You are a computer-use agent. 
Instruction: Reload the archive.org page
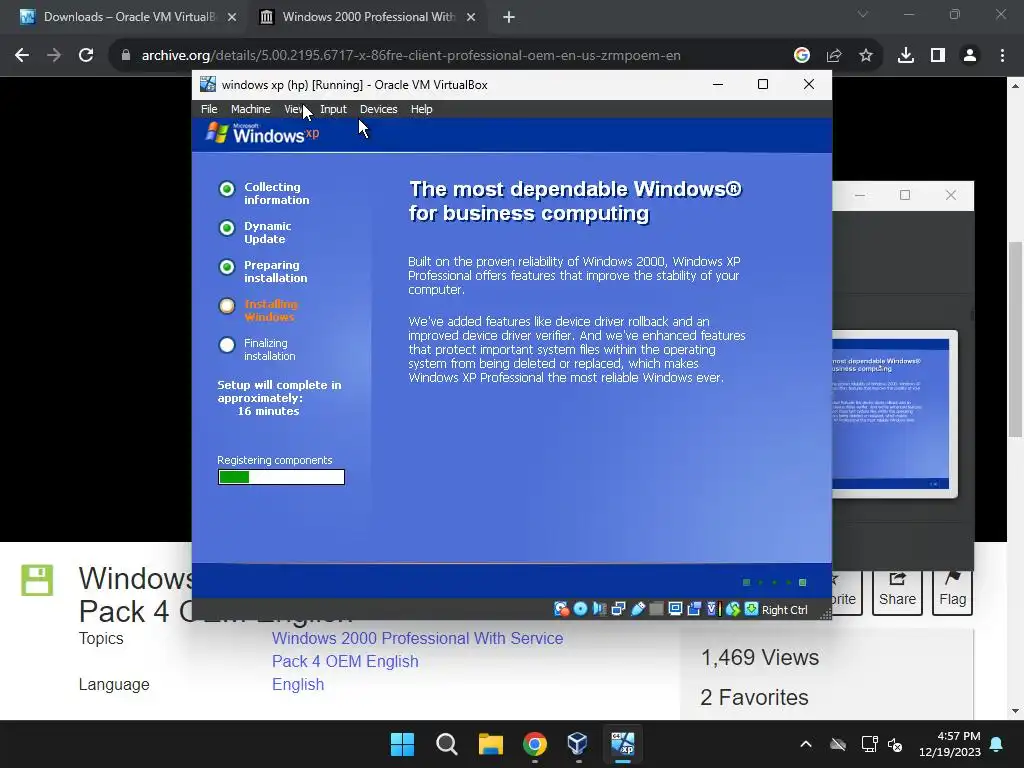[x=86, y=56]
